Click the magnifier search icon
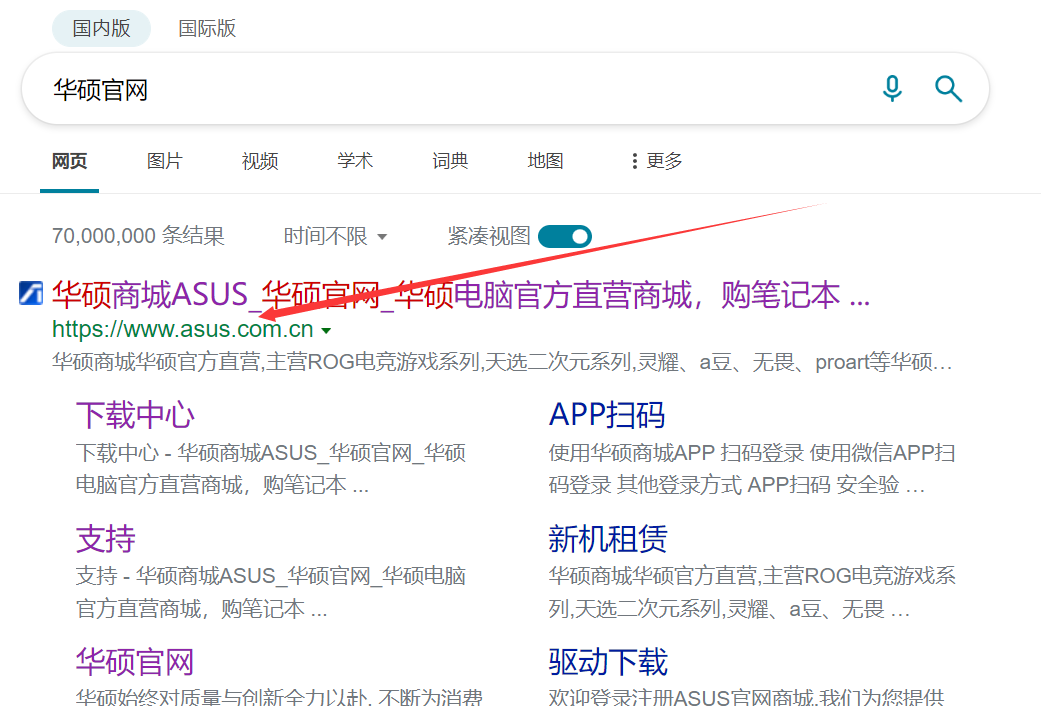This screenshot has width=1041, height=706. point(948,88)
